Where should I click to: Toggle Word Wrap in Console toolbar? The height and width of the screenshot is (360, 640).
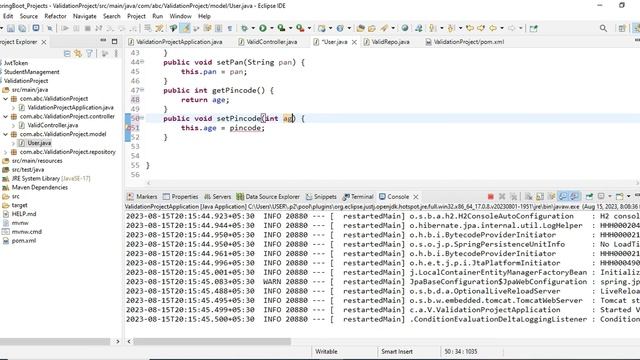click(551, 197)
